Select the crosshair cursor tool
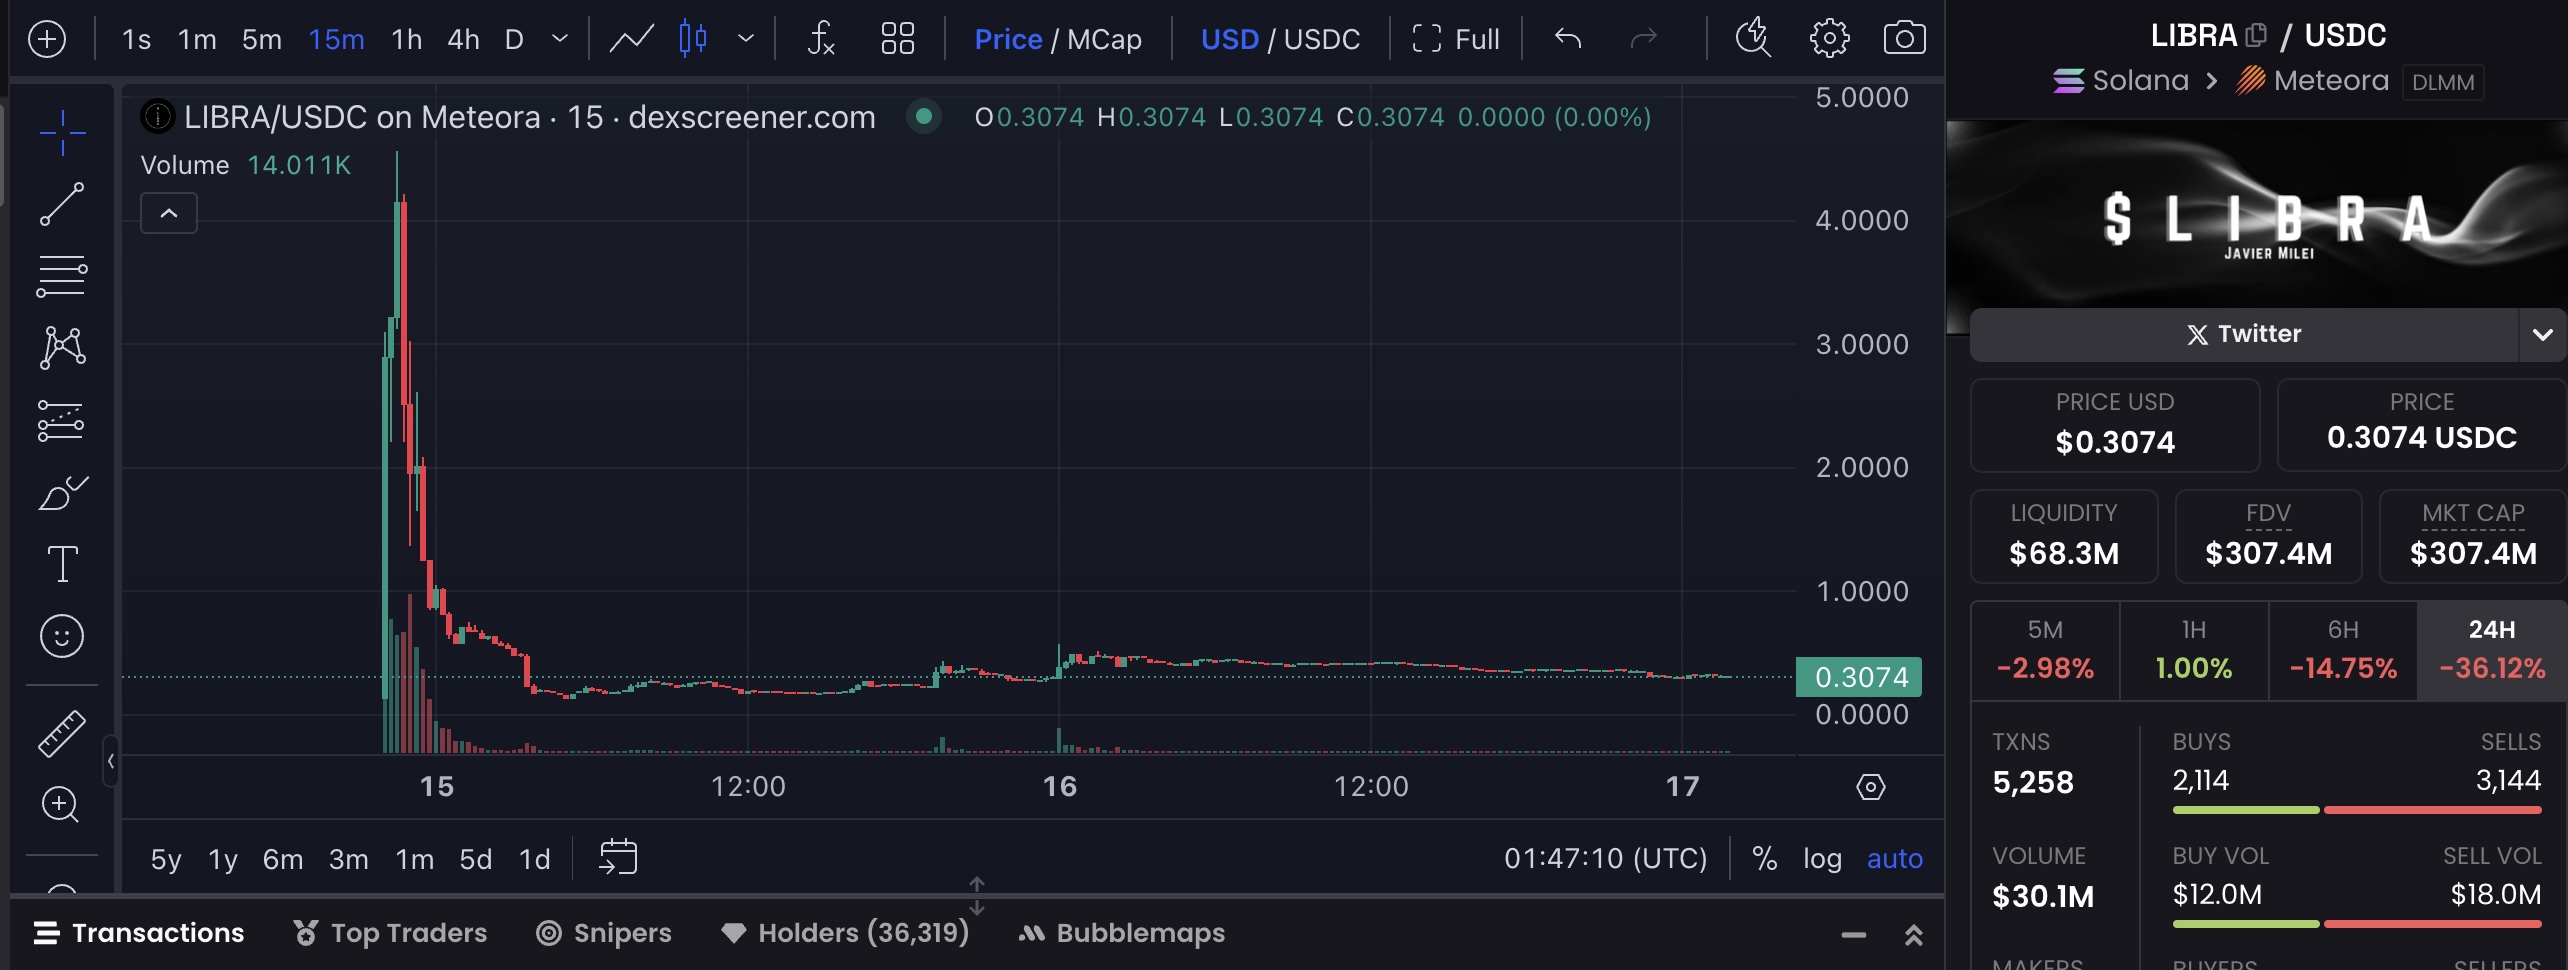 click(62, 132)
